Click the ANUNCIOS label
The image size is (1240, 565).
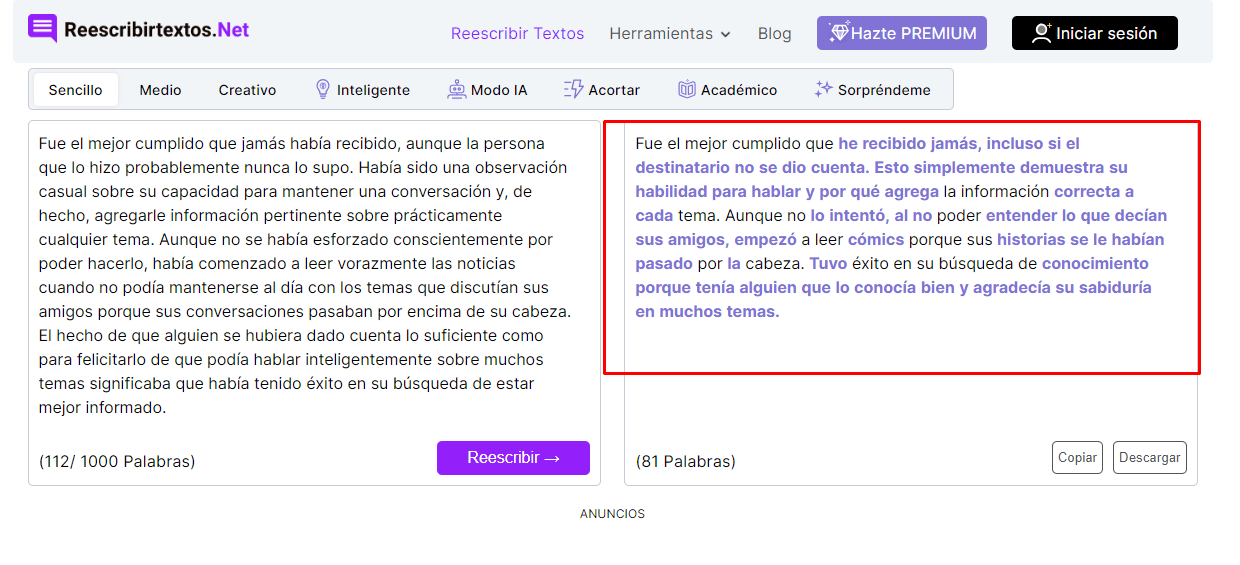coord(612,514)
